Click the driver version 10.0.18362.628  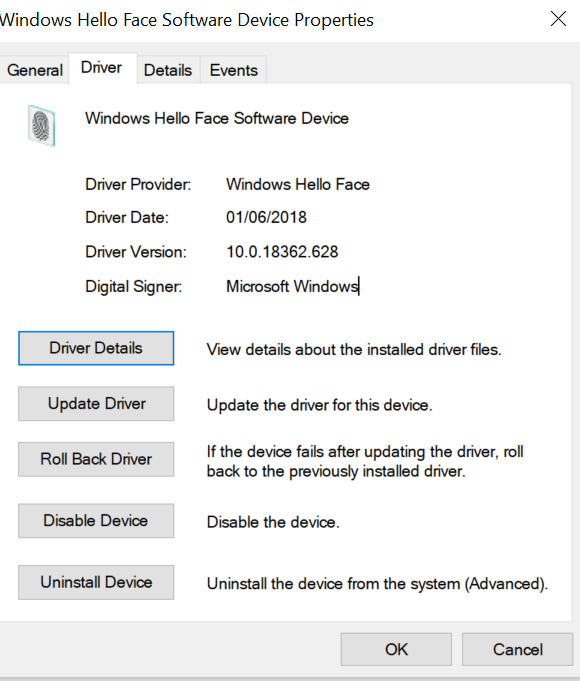(282, 252)
